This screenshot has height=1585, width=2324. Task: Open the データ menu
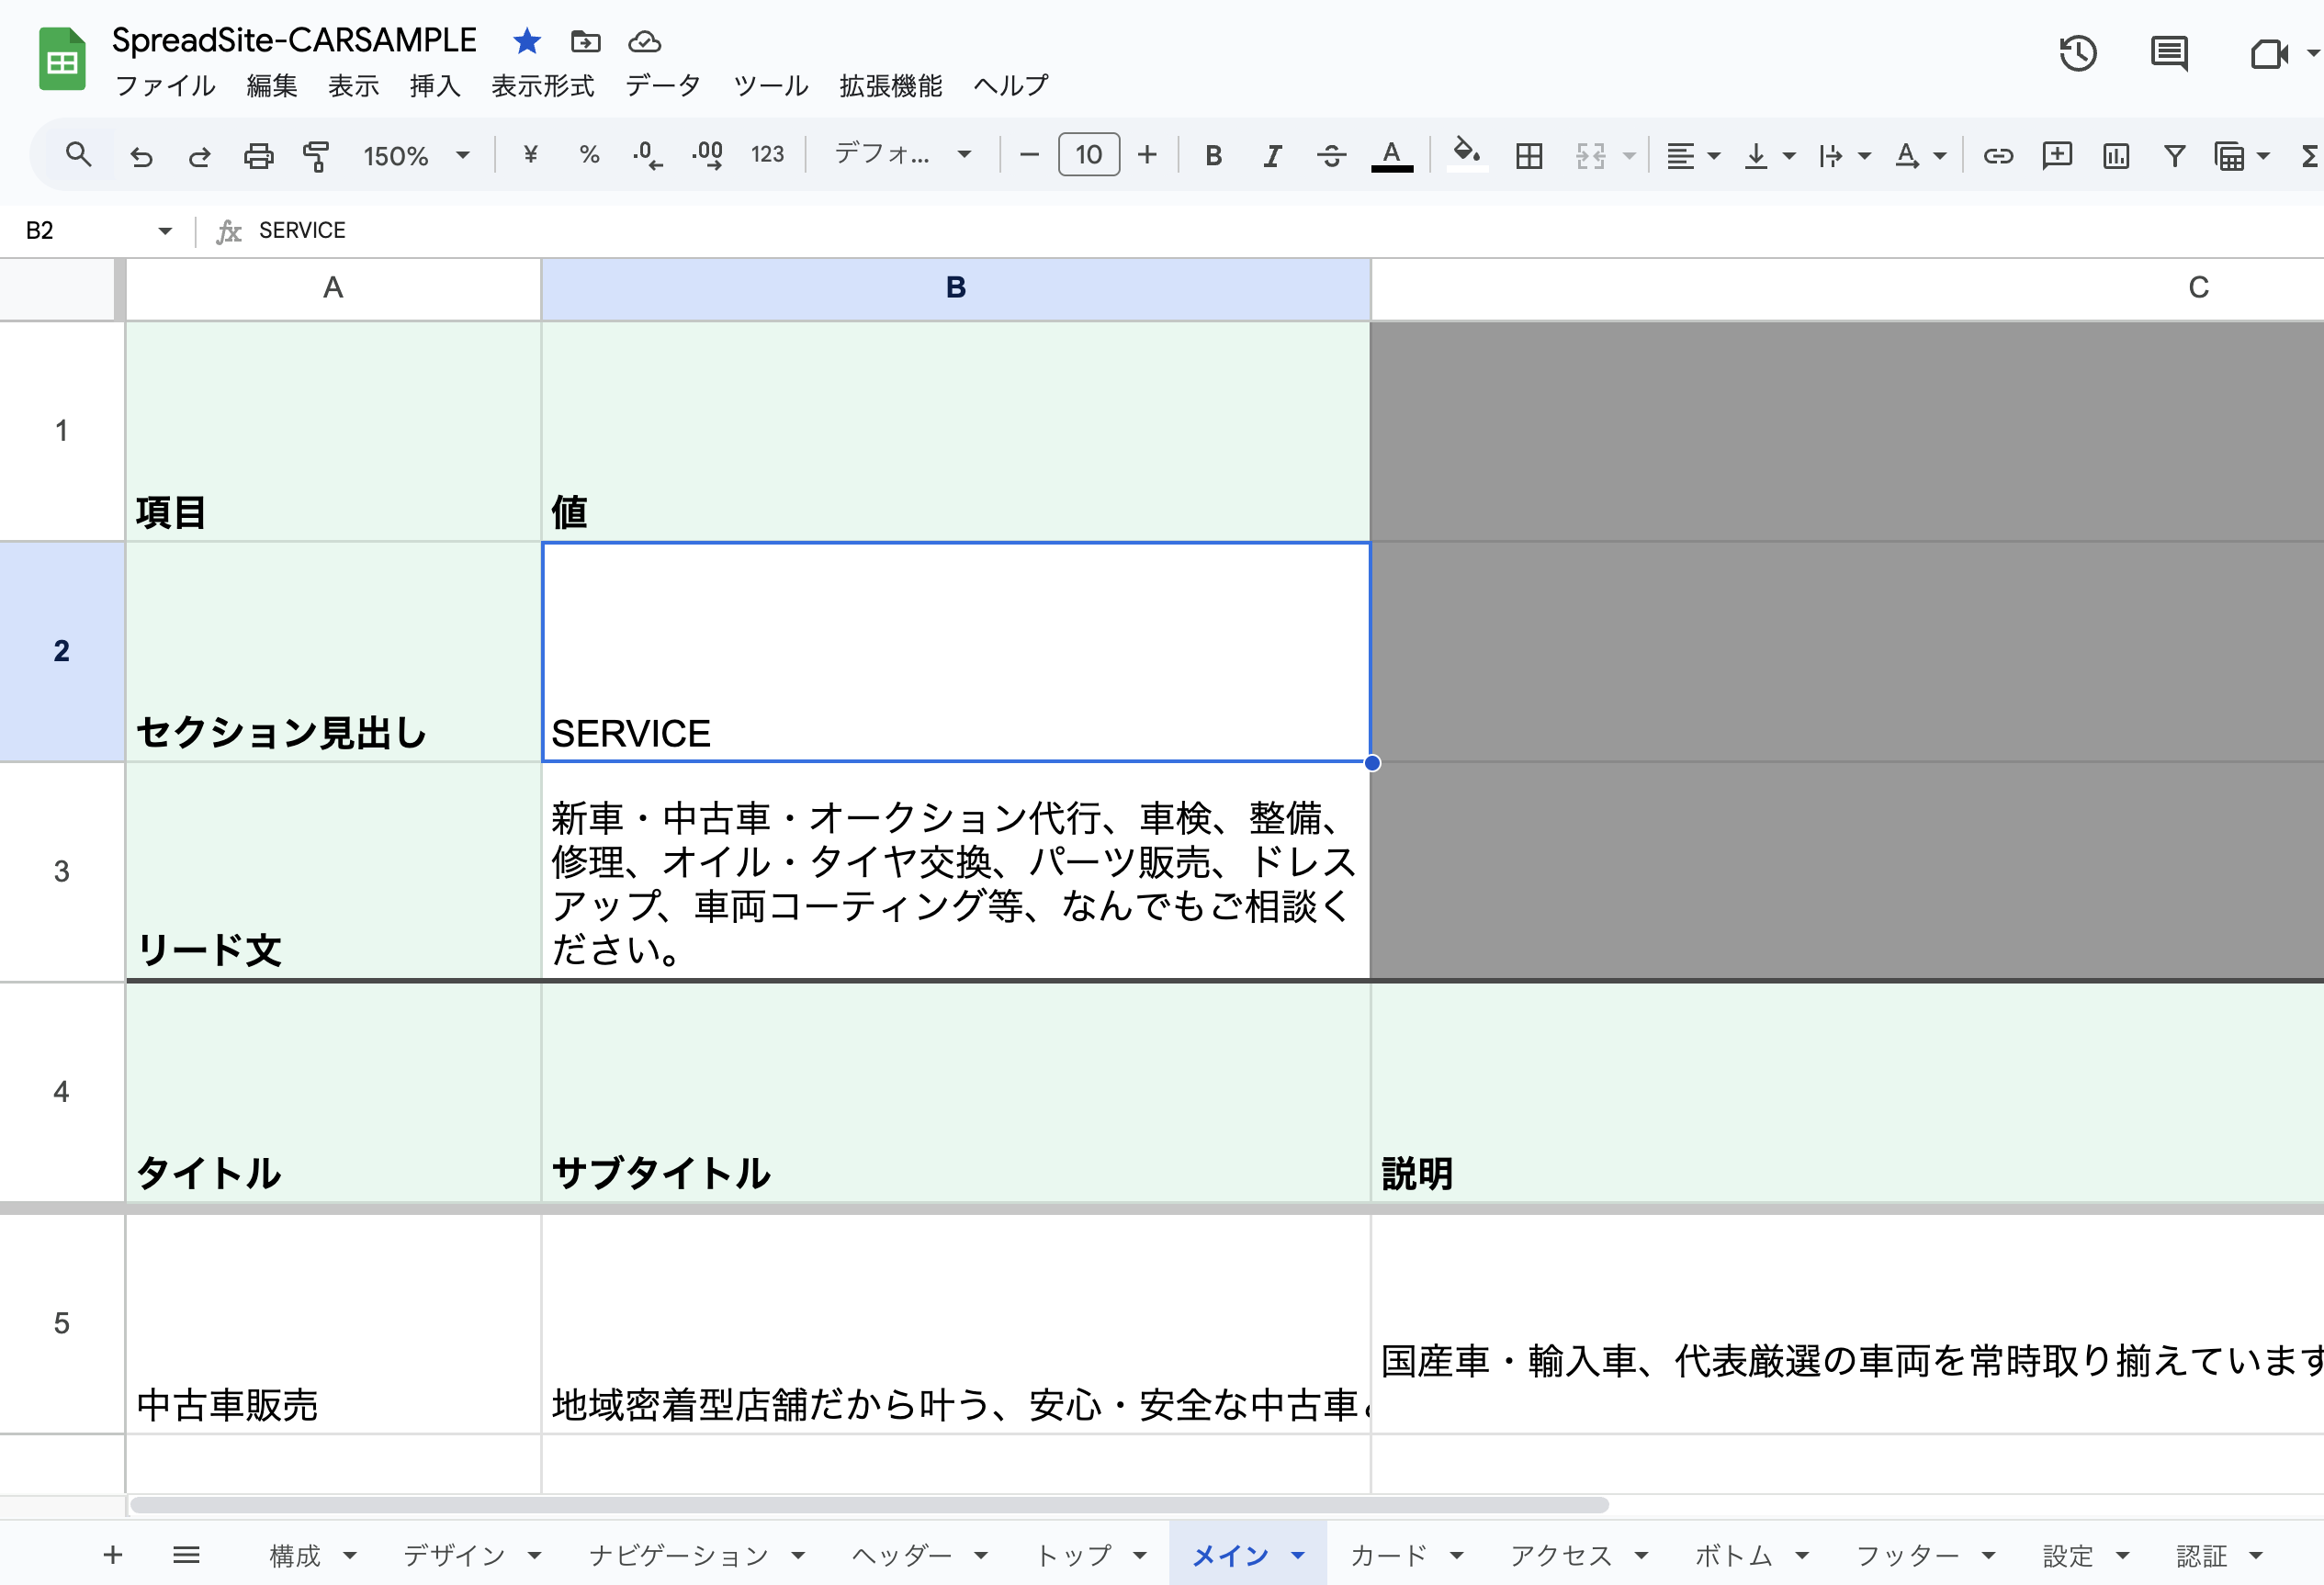coord(662,86)
